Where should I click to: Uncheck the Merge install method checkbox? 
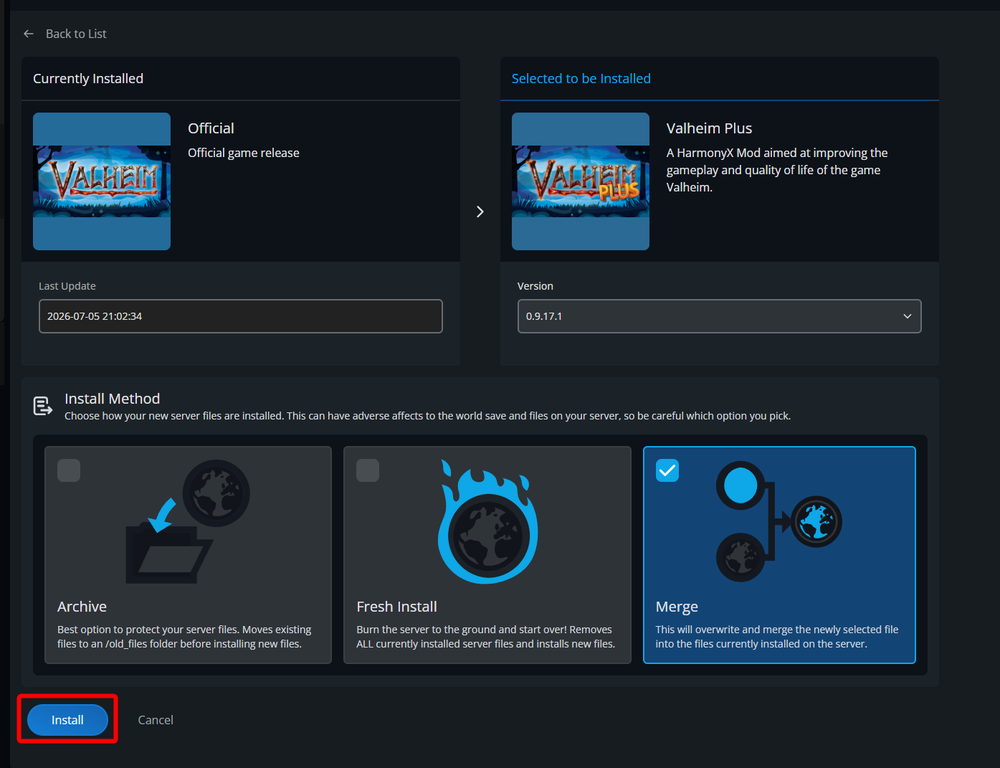pyautogui.click(x=667, y=471)
